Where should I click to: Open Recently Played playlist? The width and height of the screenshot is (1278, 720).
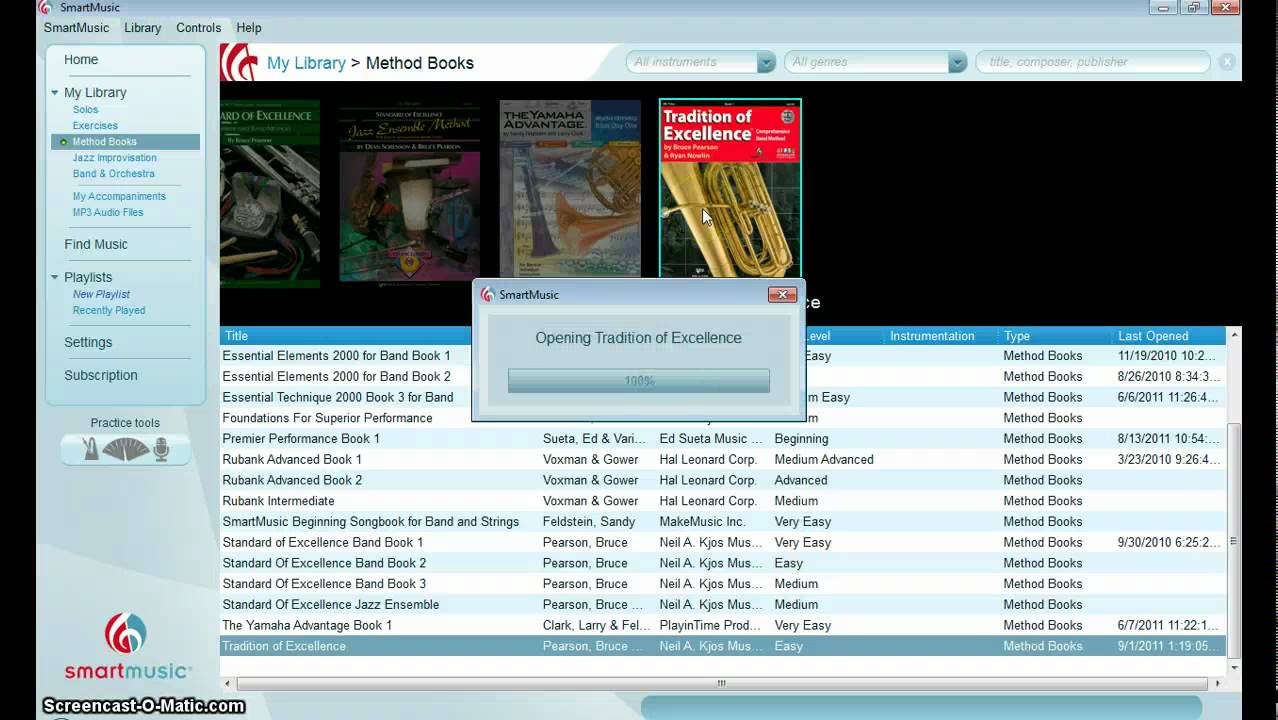pyautogui.click(x=108, y=311)
